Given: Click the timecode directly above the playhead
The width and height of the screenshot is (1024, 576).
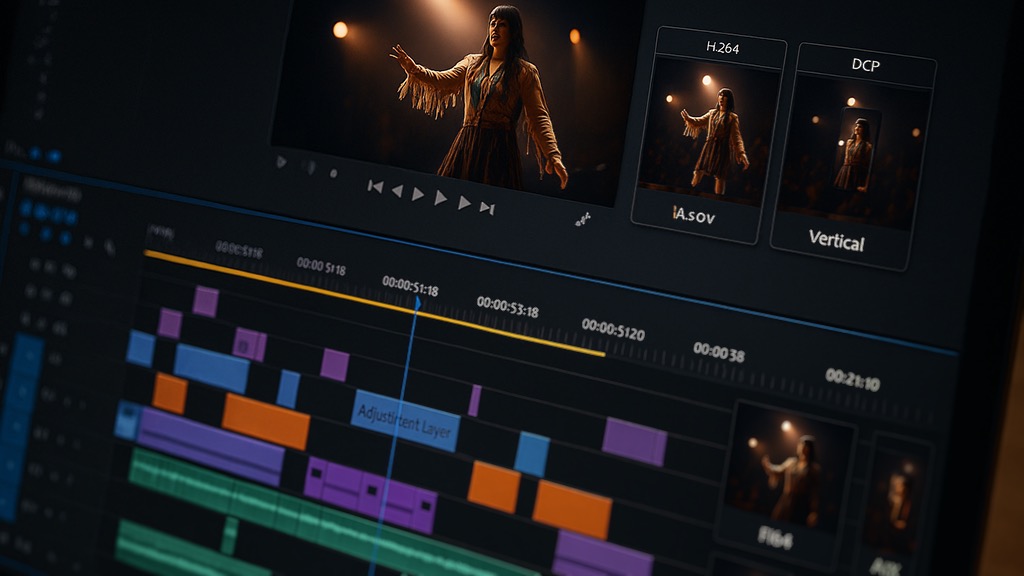Looking at the screenshot, I should pyautogui.click(x=410, y=285).
